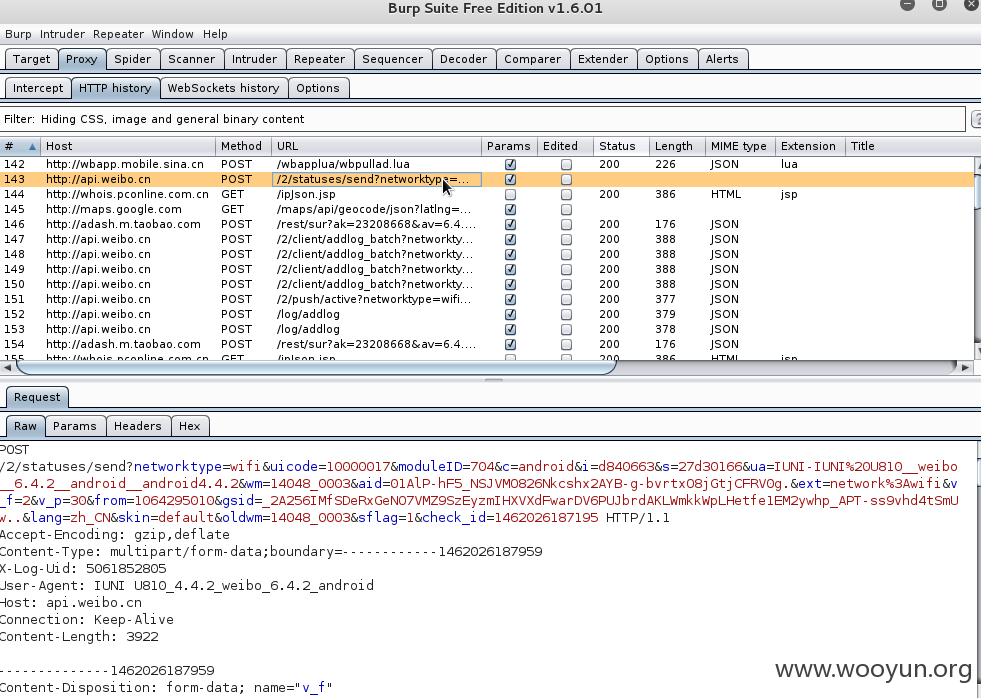981x698 pixels.
Task: Switch to the Spider tab
Action: tap(132, 59)
